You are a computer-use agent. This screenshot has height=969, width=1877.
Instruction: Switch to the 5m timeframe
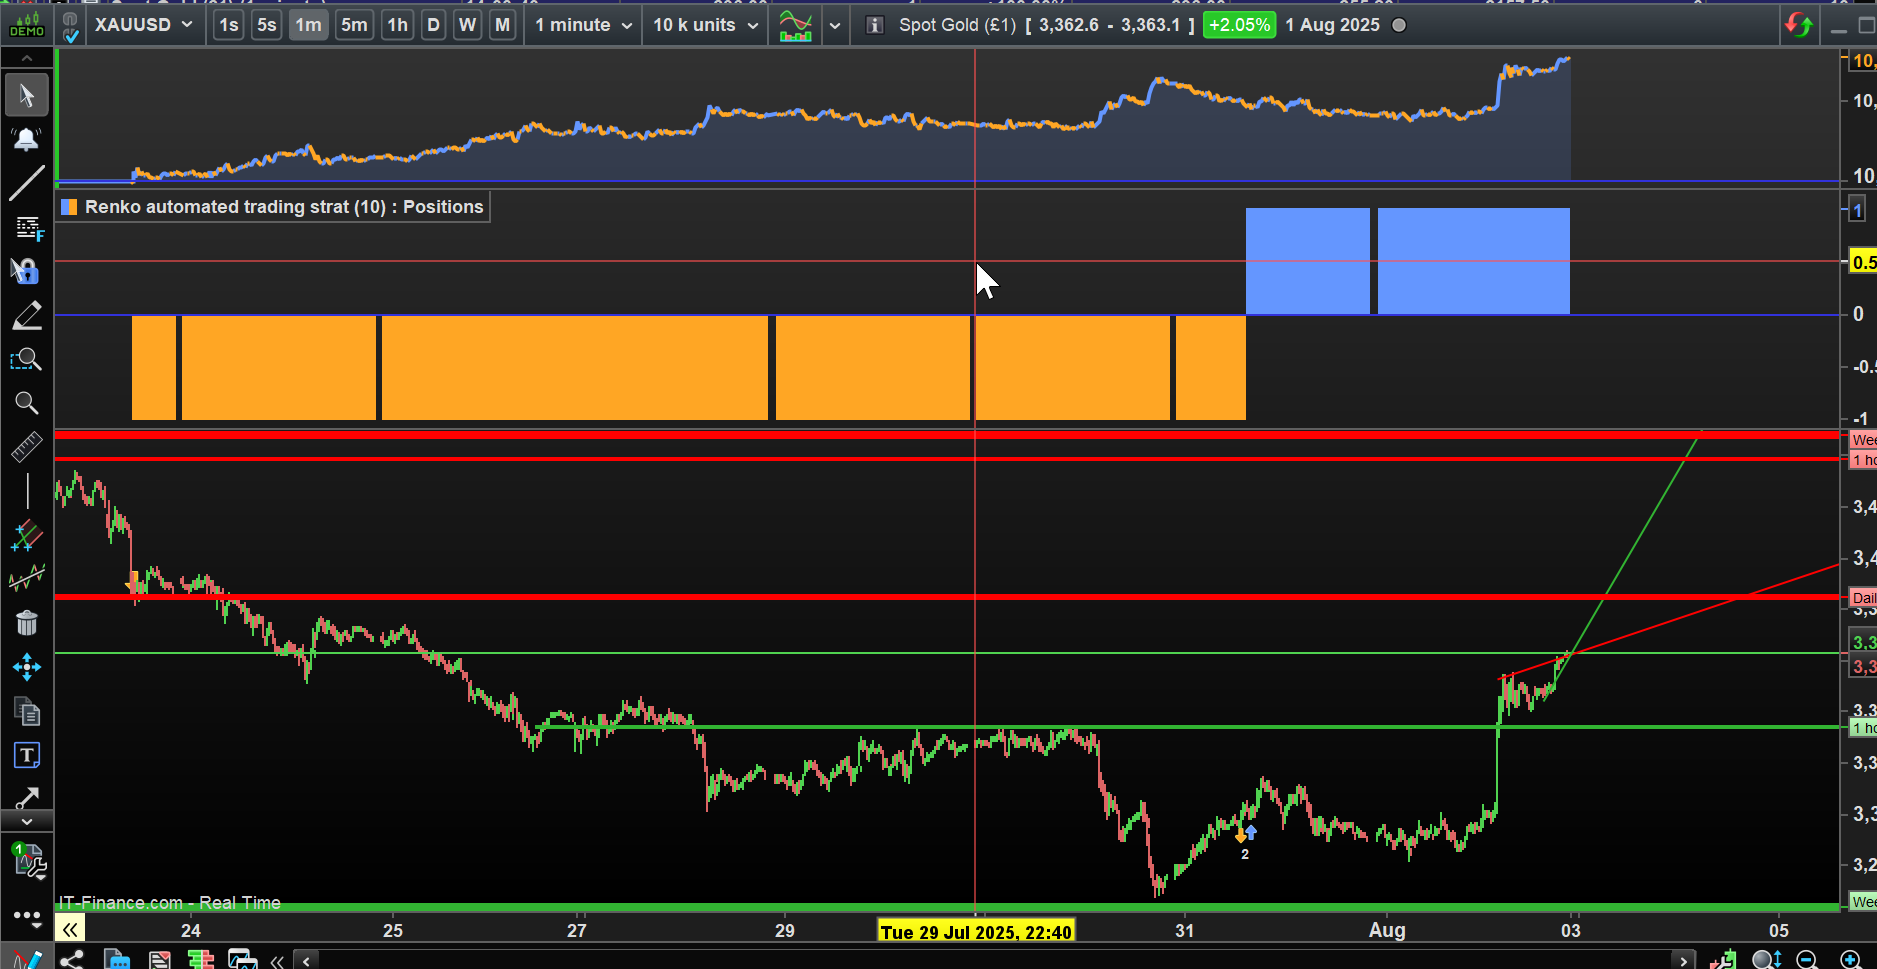(354, 25)
